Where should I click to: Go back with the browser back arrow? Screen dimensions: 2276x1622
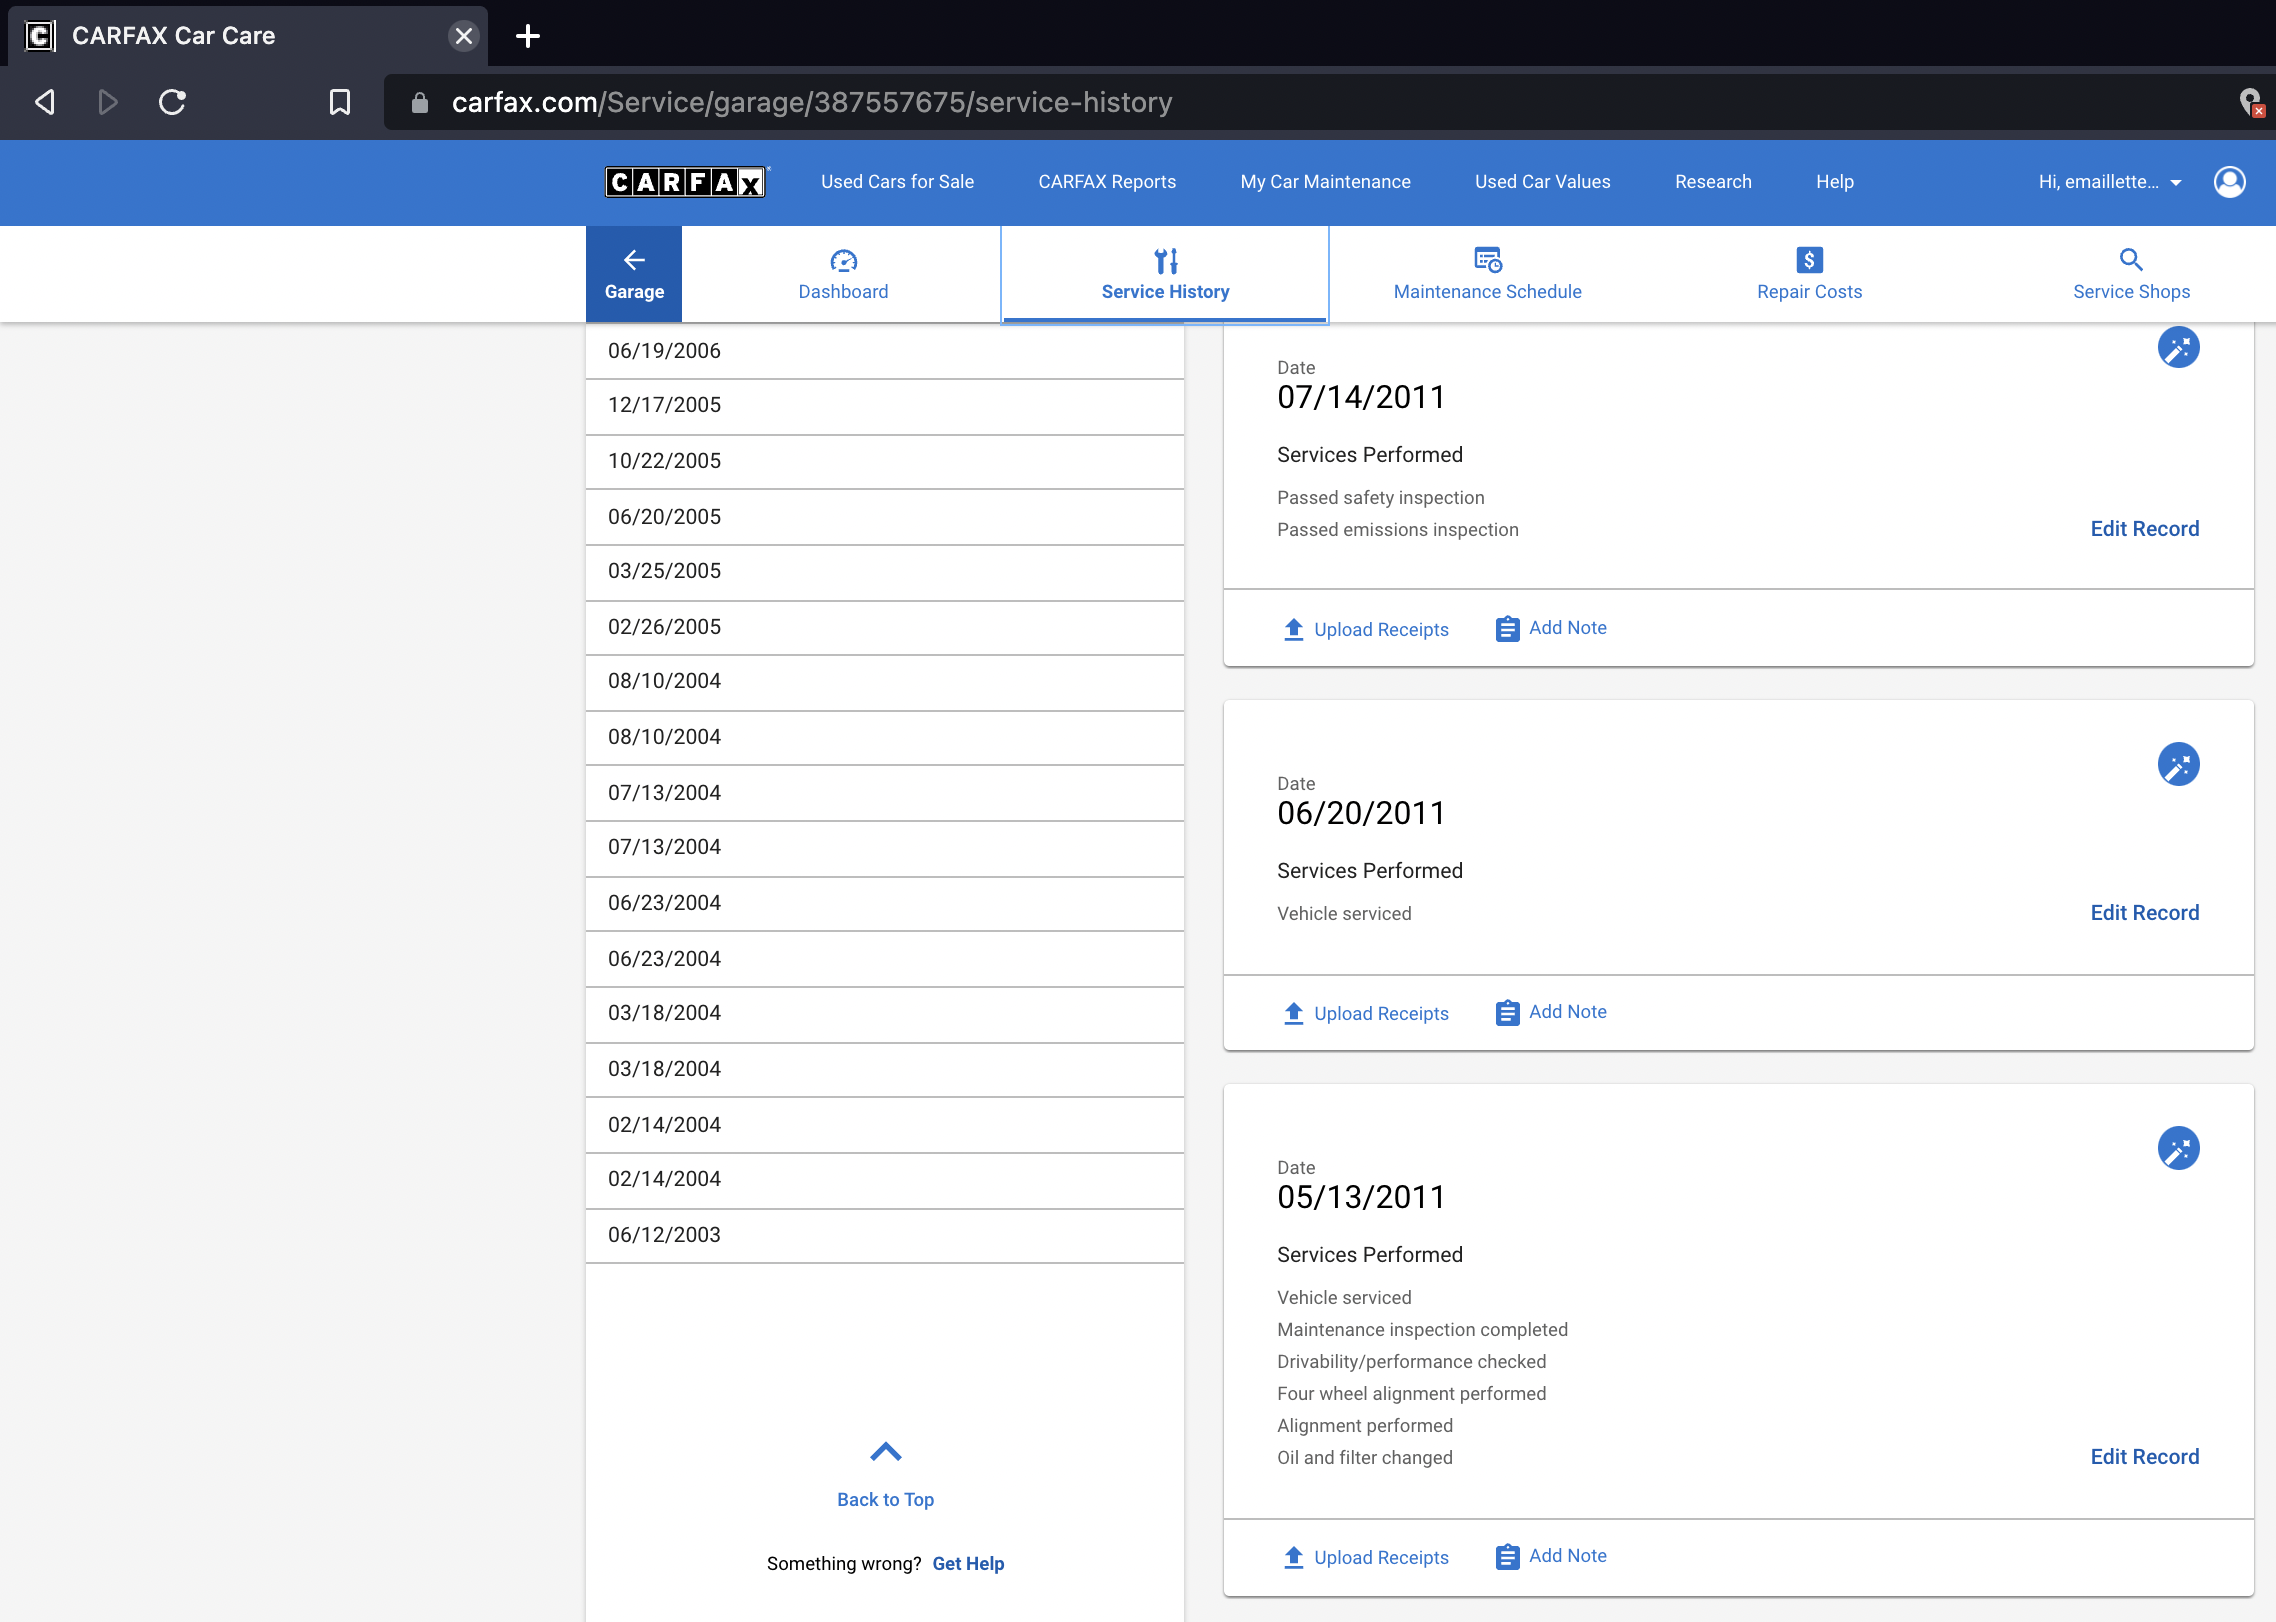(x=45, y=102)
